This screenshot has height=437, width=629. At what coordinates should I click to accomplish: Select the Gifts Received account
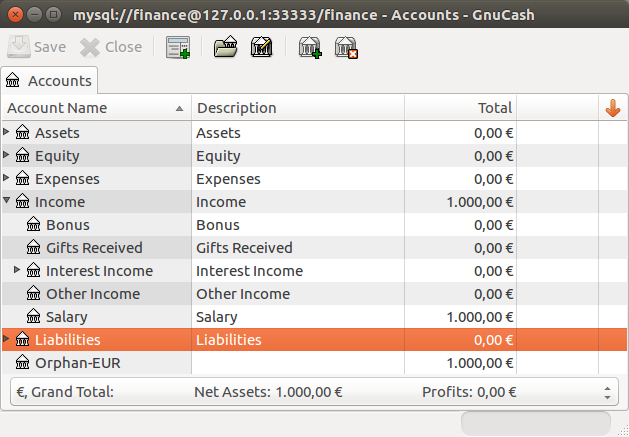pos(314,248)
